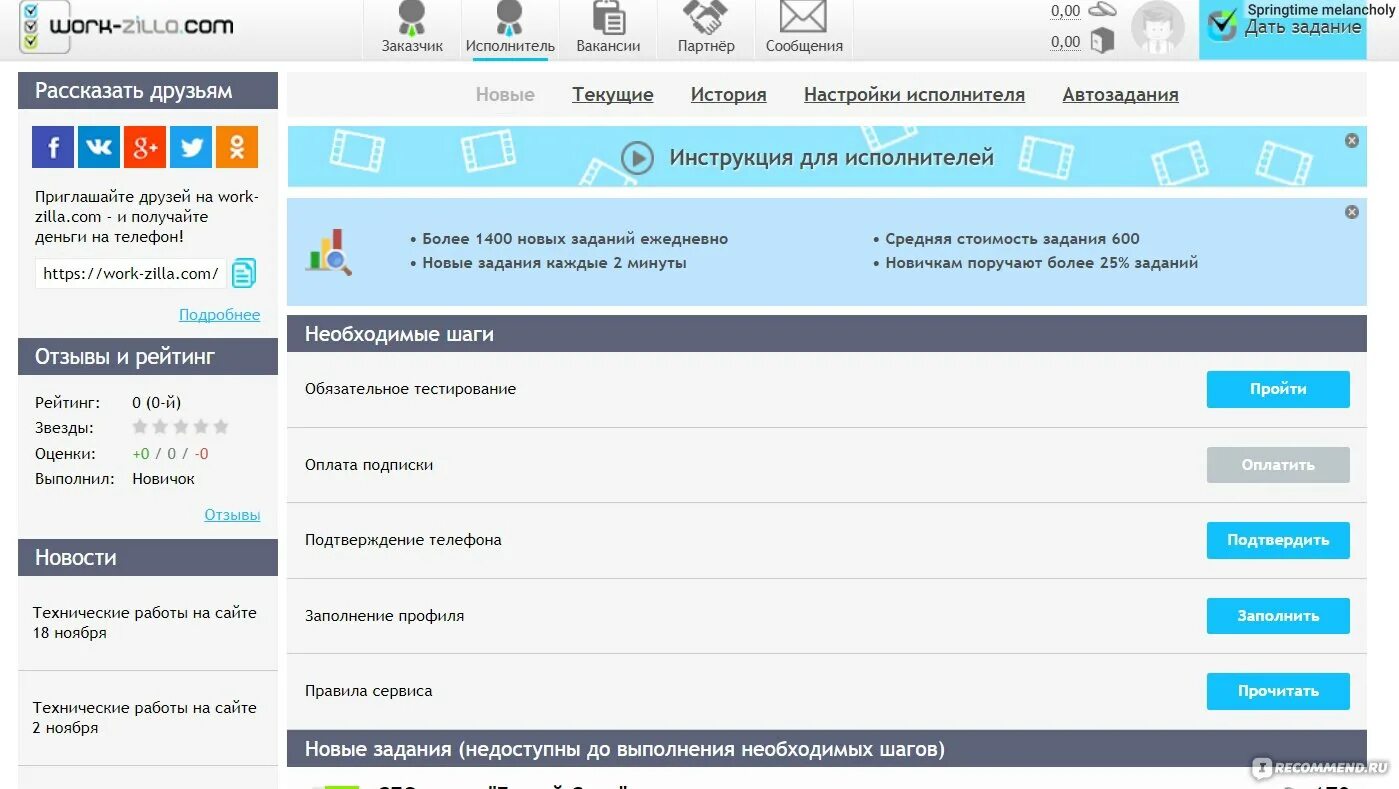1399x789 pixels.
Task: Click Правила сервиса row text
Action: pyautogui.click(x=369, y=691)
